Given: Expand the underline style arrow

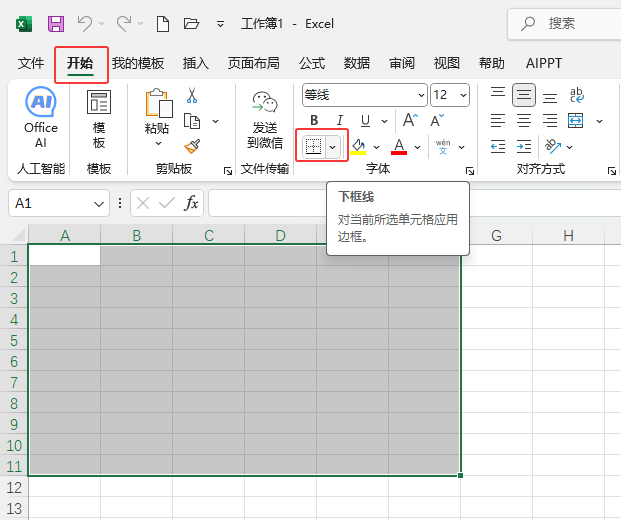Looking at the screenshot, I should [x=384, y=121].
